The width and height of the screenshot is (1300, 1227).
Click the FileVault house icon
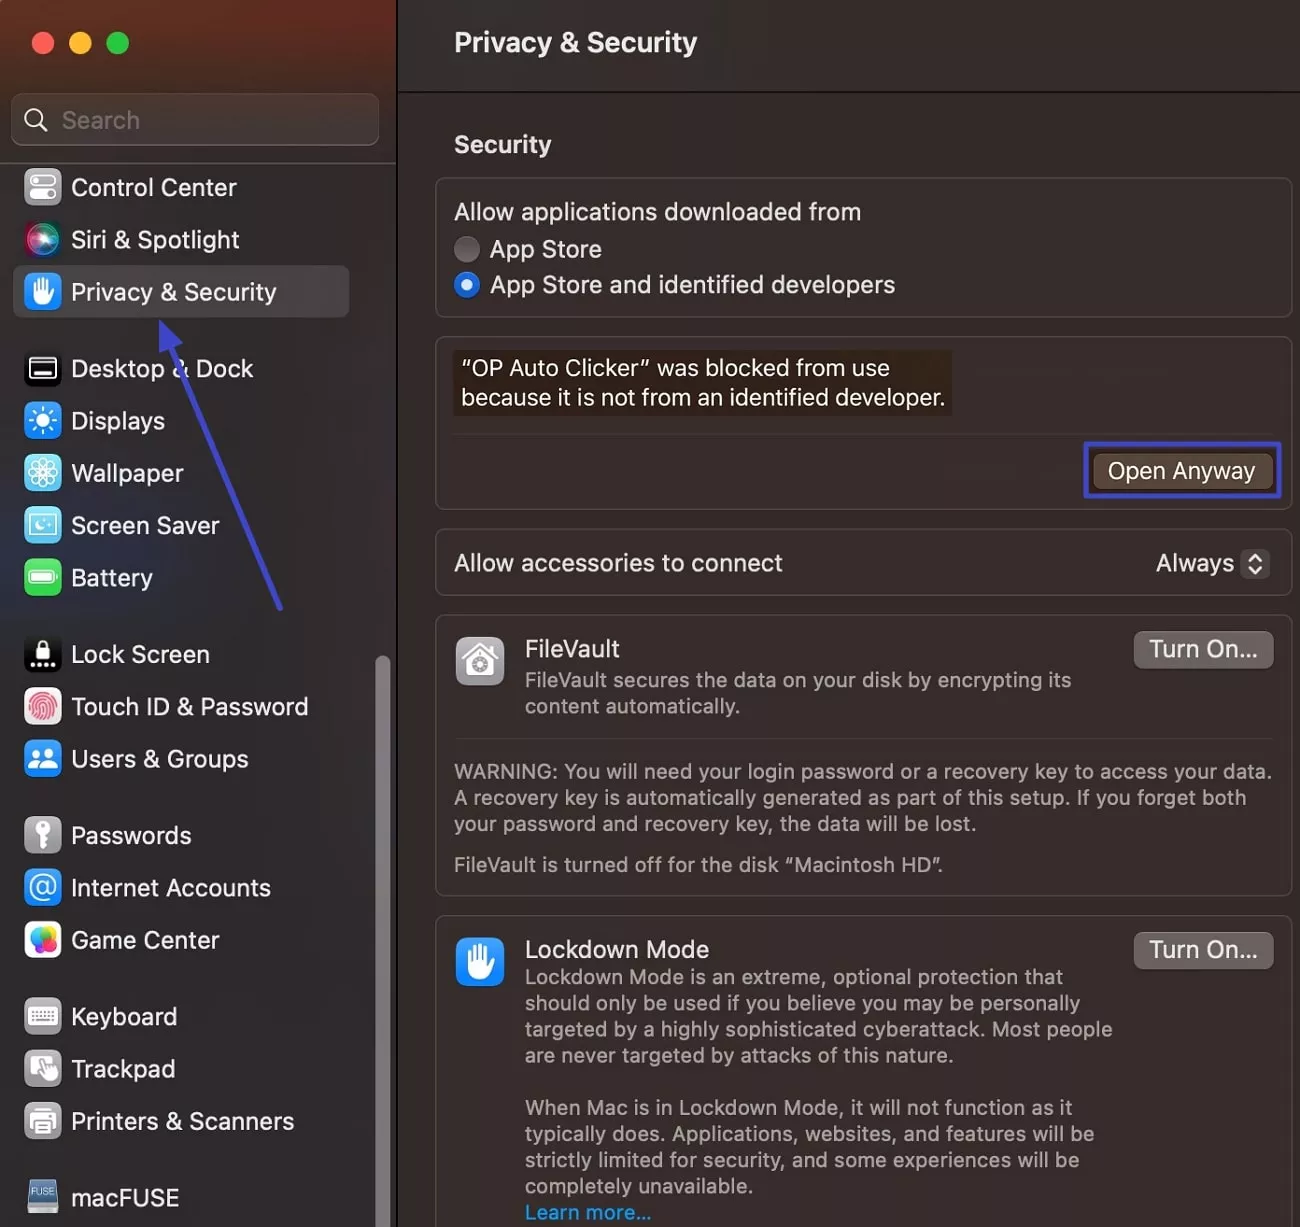(480, 661)
